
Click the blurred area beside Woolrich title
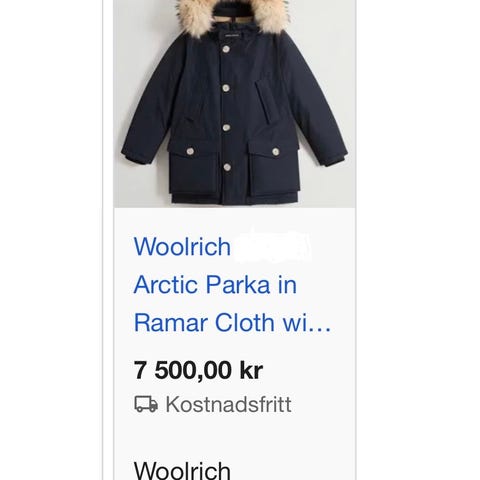tap(275, 246)
